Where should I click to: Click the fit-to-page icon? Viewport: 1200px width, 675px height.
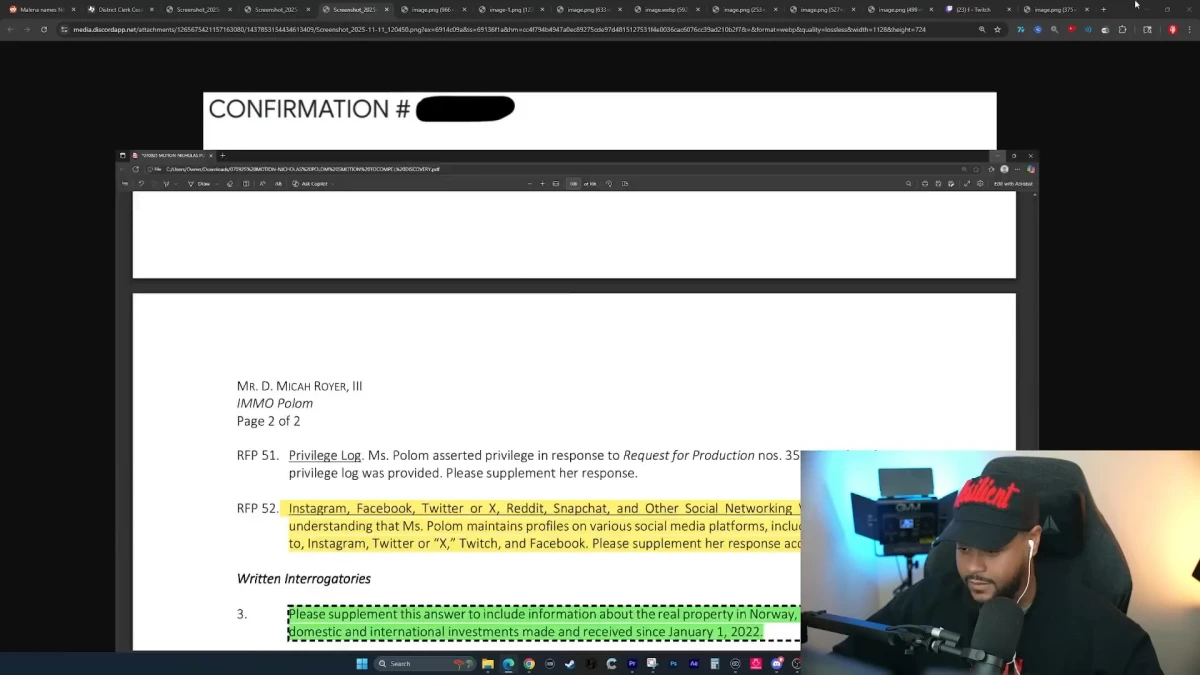556,184
